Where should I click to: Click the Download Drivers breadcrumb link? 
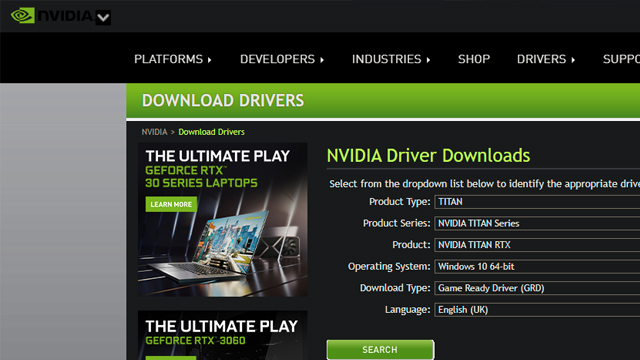click(211, 132)
